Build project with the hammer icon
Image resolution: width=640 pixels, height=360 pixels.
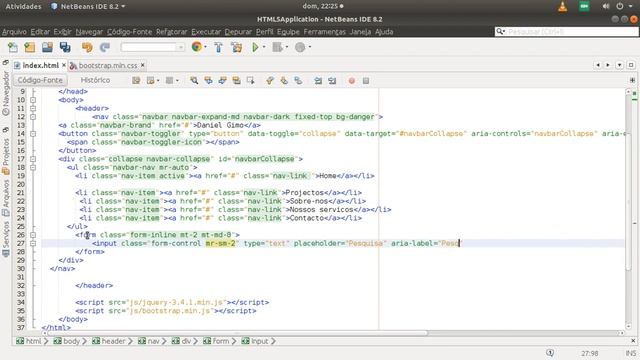218,47
